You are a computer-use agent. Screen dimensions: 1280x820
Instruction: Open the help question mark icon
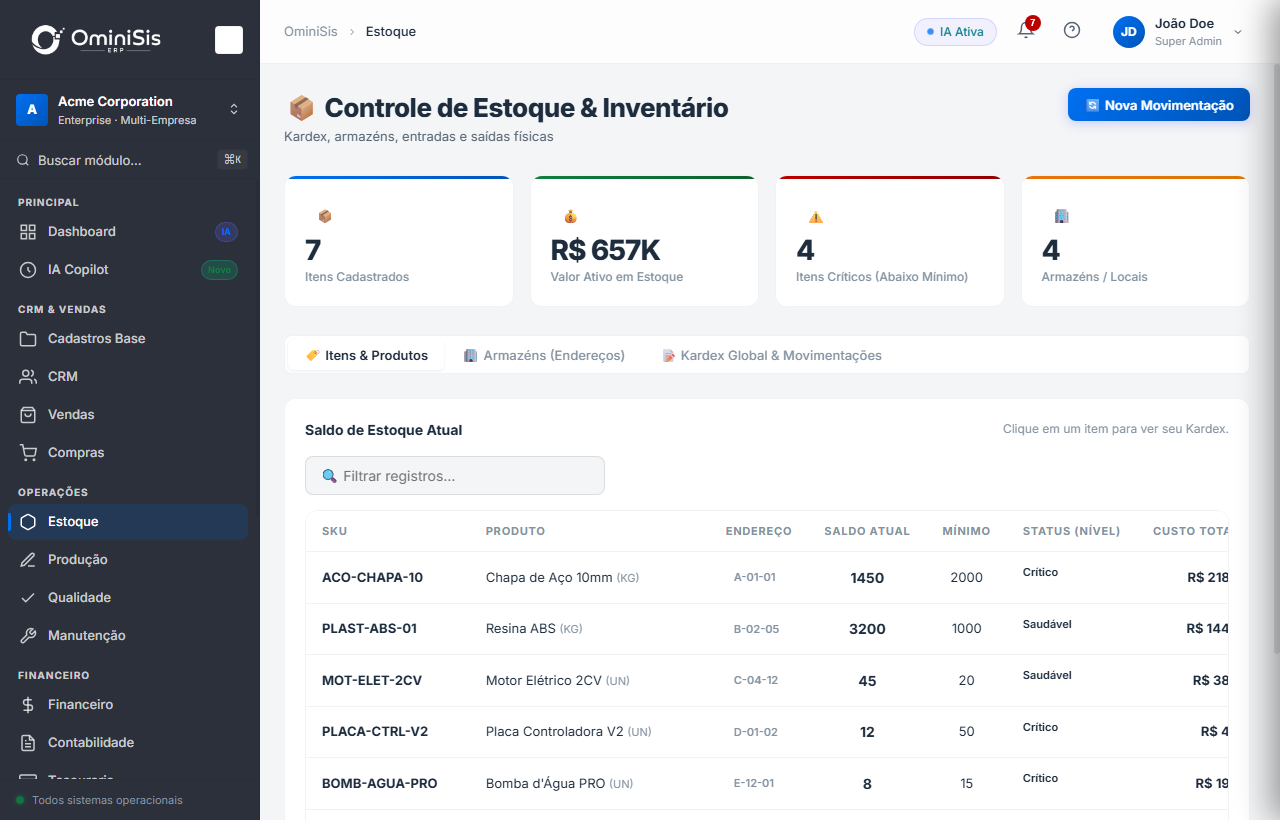click(1072, 31)
